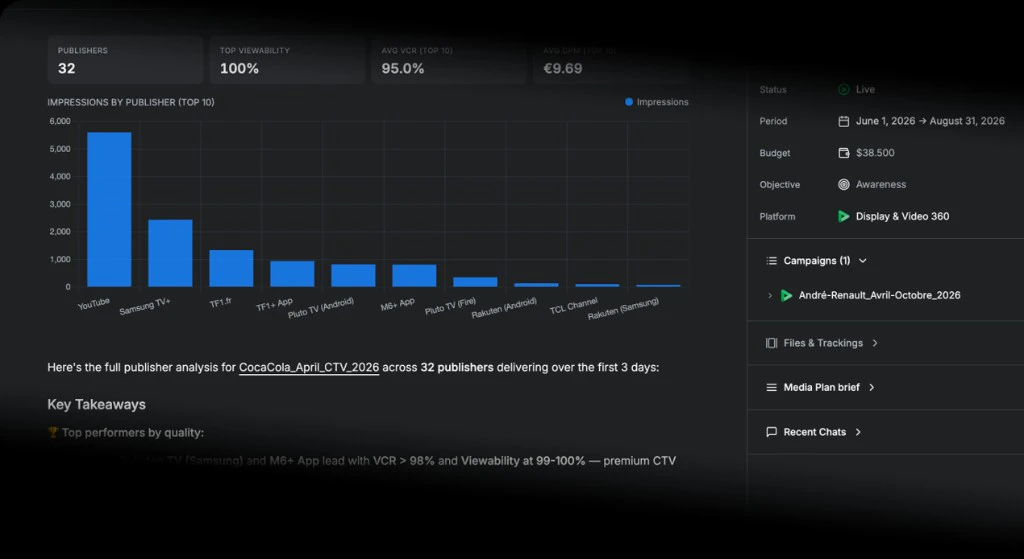Open the CocaCola_April_CTV_2026 link
This screenshot has width=1024, height=559.
(309, 368)
